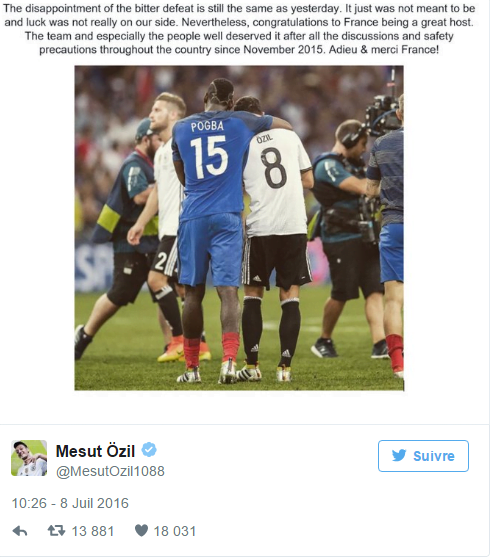Open Mesut Özil's profile avatar
497x557 pixels.
coord(29,458)
